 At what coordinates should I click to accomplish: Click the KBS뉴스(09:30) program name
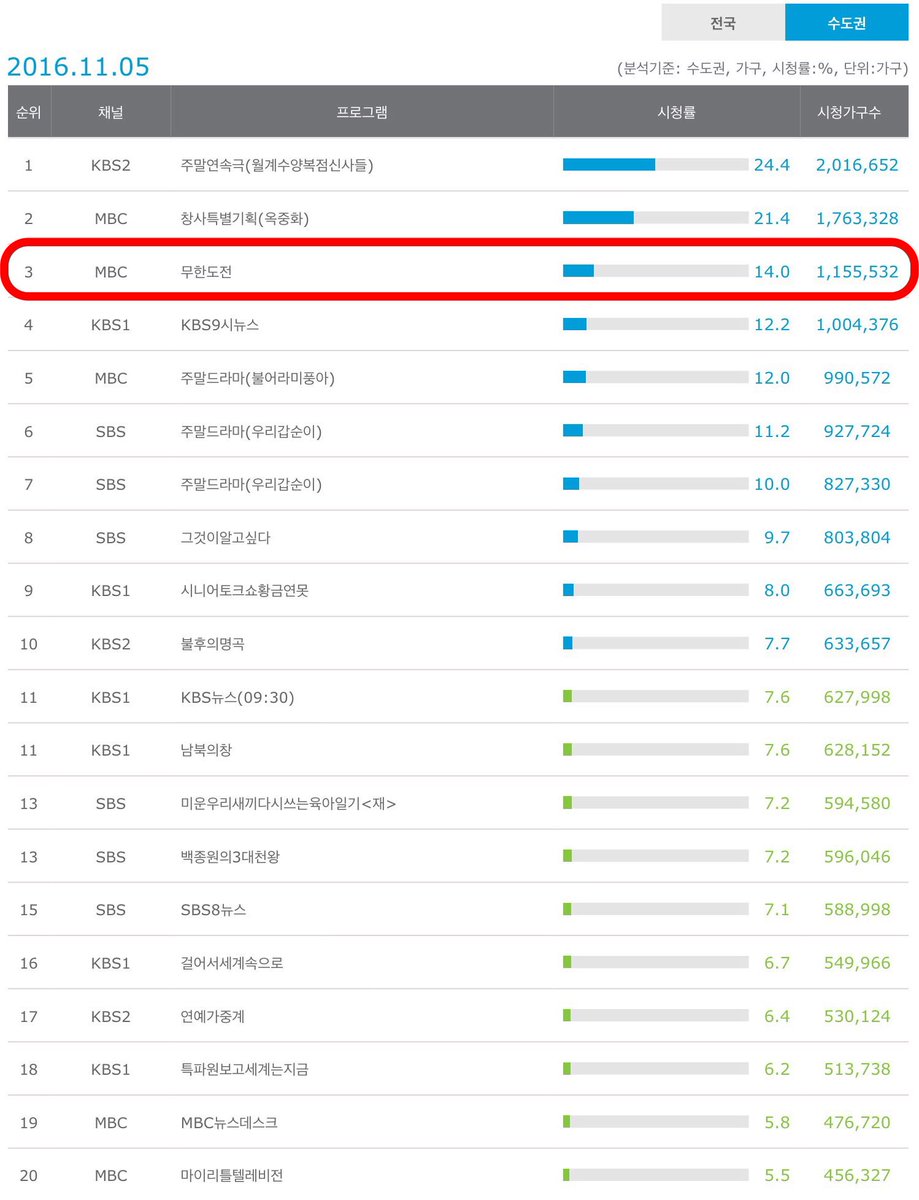click(237, 697)
